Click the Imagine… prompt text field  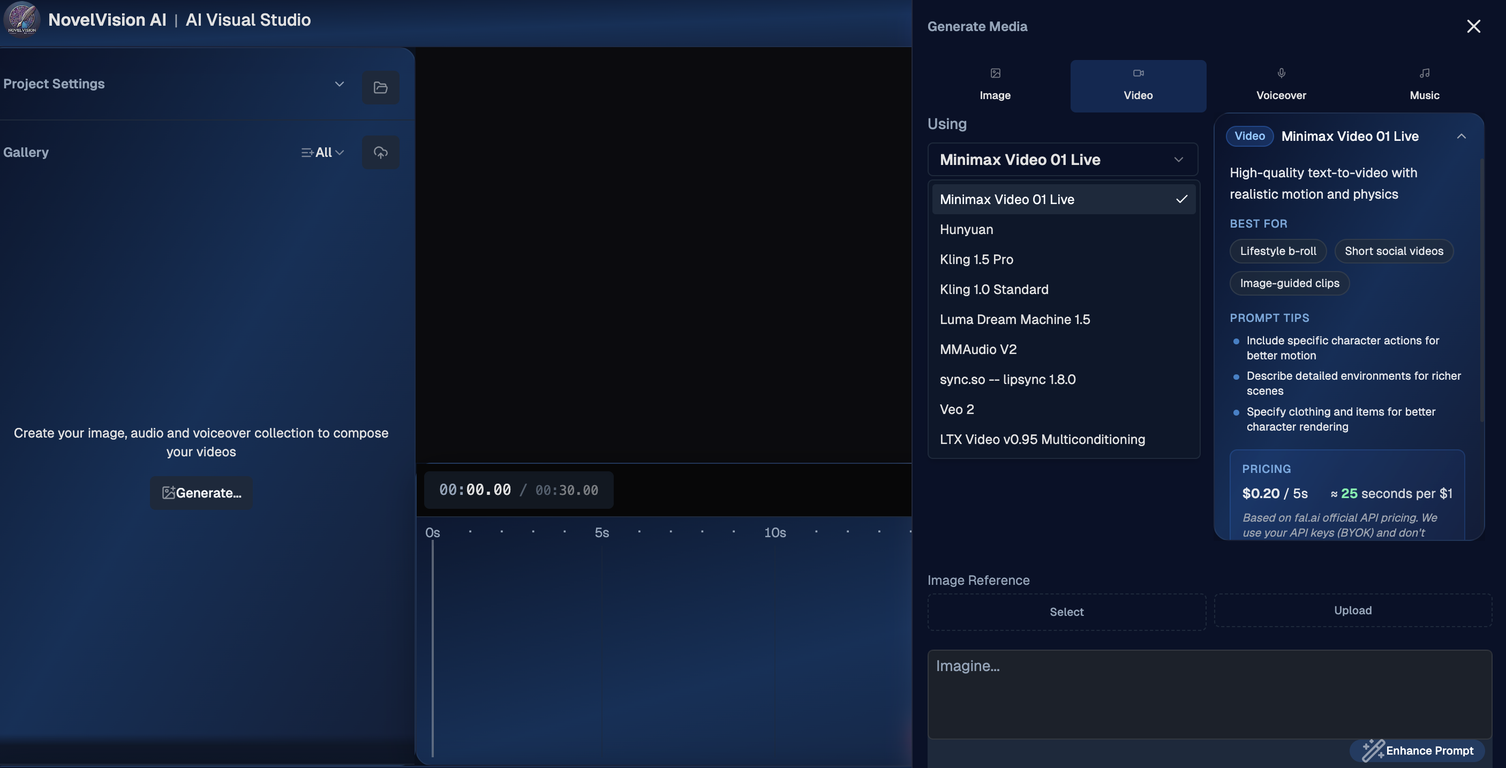(x=1209, y=694)
